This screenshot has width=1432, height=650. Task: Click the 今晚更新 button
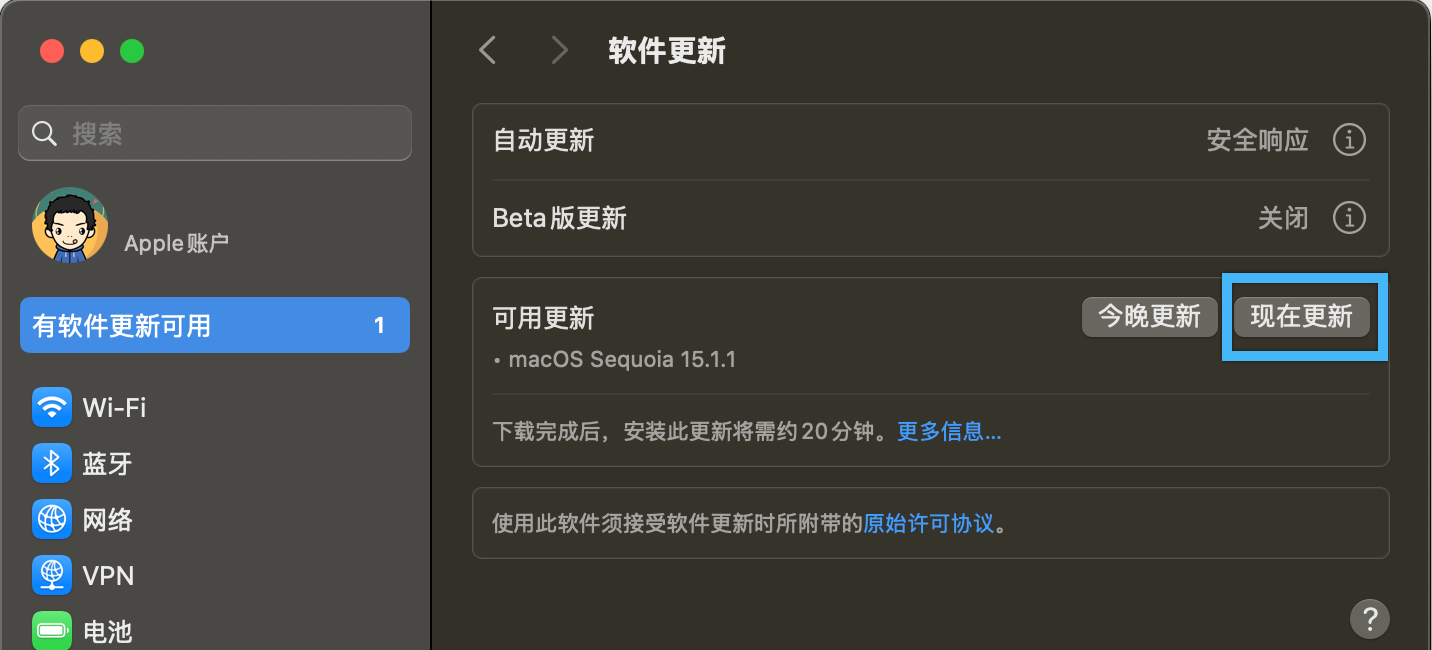(1149, 317)
